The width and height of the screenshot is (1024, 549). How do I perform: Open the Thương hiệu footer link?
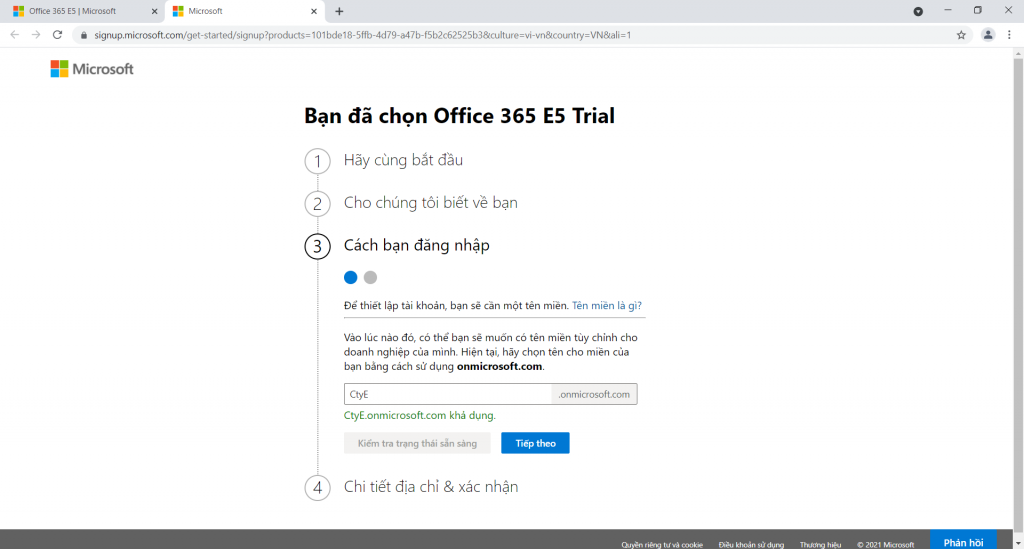[820, 544]
